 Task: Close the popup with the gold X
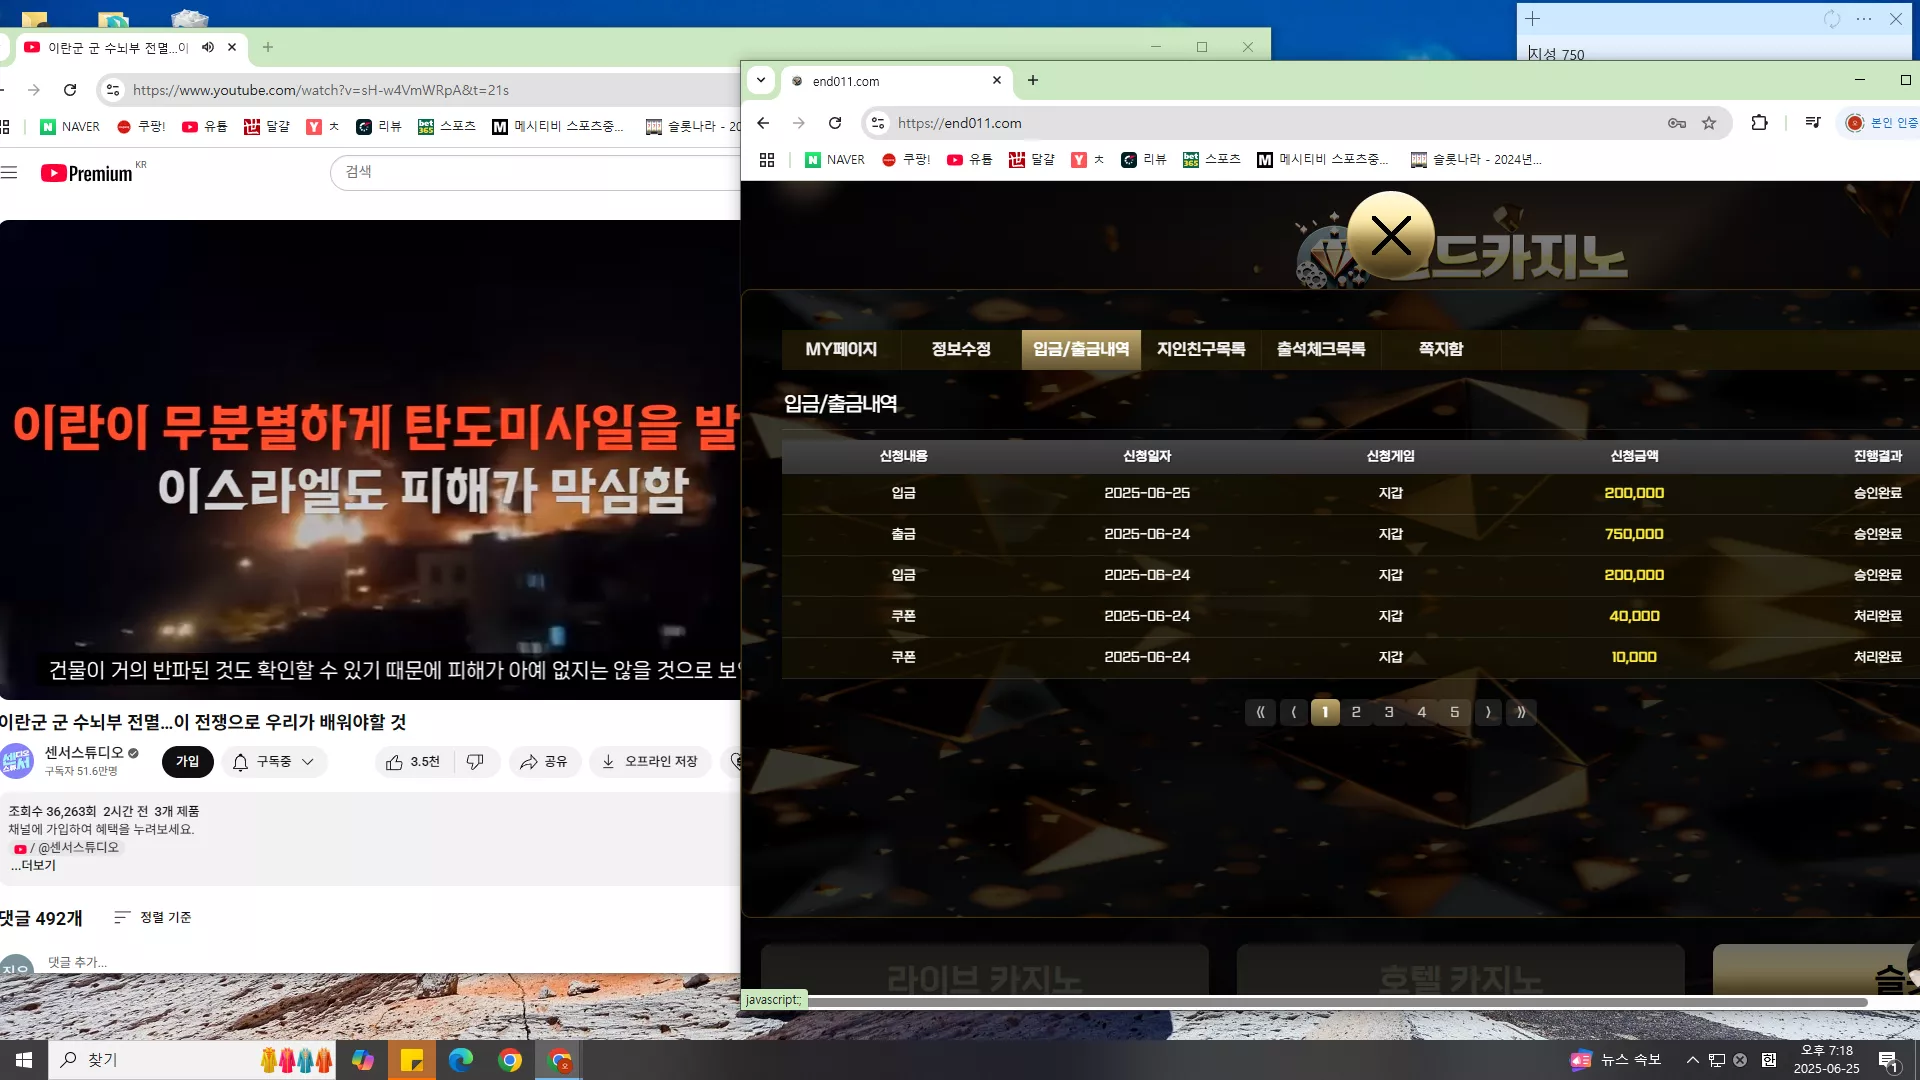pyautogui.click(x=1391, y=236)
